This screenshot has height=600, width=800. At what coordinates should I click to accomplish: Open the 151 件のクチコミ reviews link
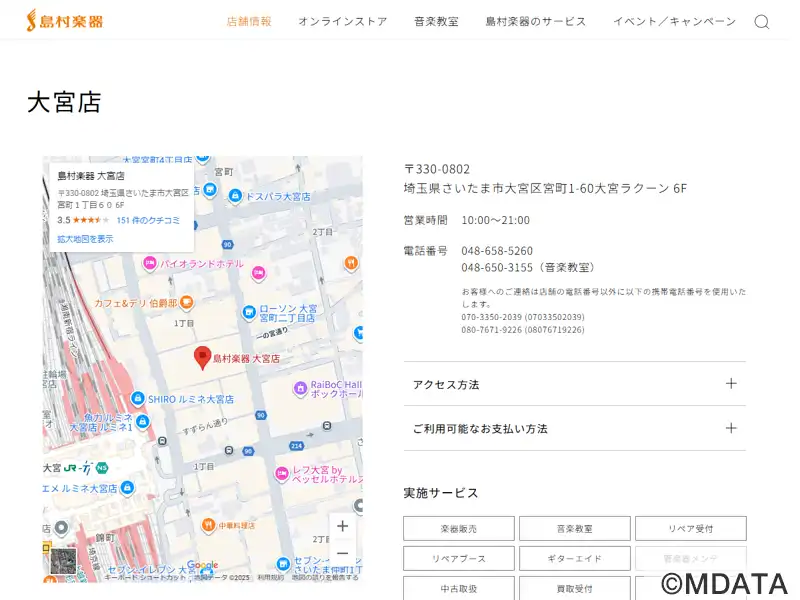[148, 220]
